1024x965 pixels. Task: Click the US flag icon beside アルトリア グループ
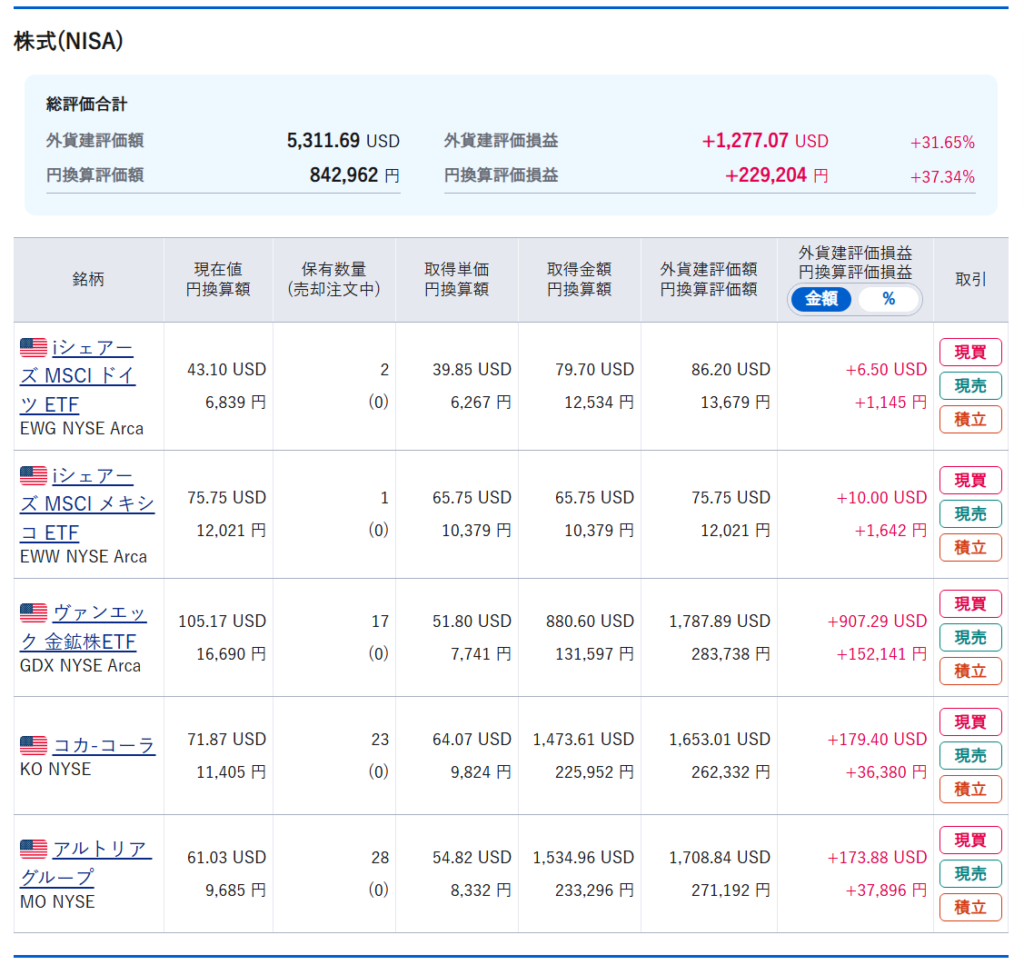coord(33,849)
